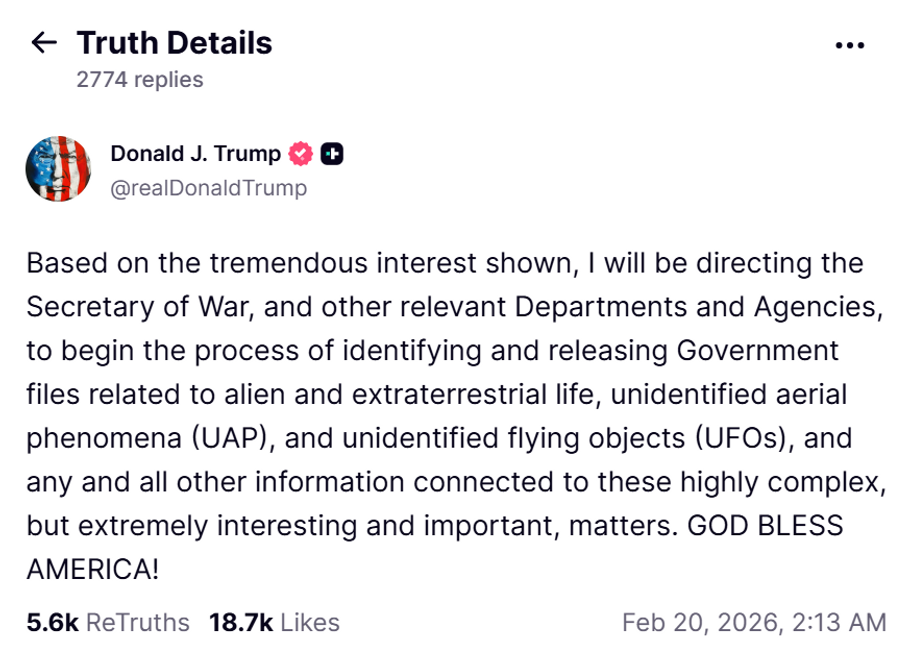Viewport: 910px width, 656px height.
Task: Click the Donald J. Trump display name
Action: click(x=196, y=154)
